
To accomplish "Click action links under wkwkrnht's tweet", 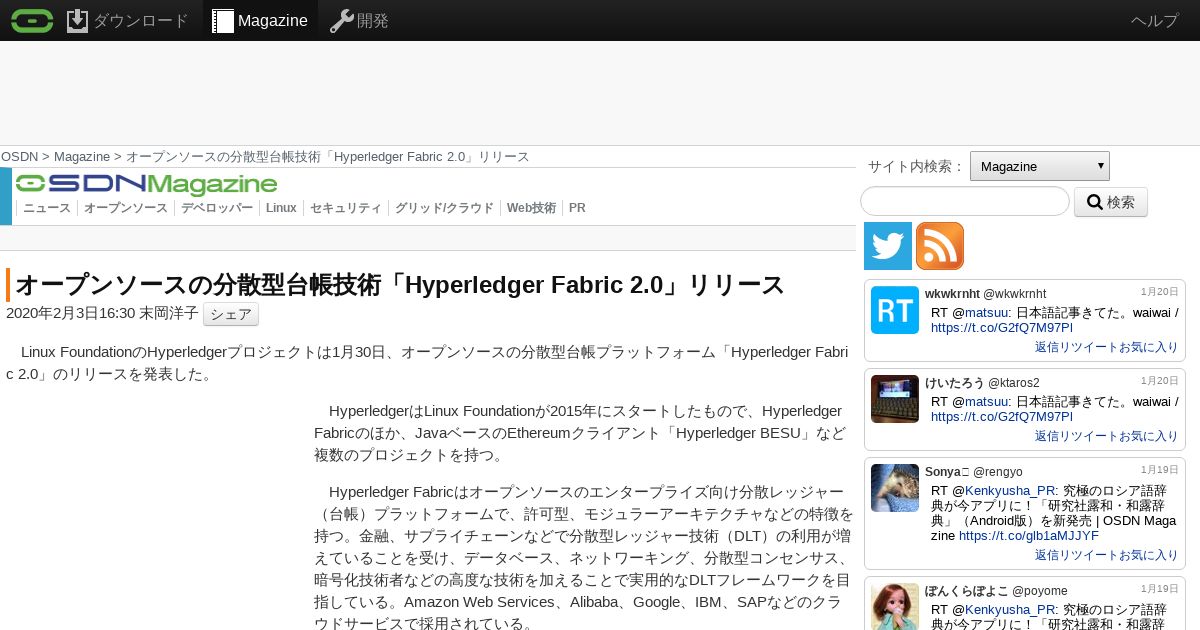I will 1106,347.
